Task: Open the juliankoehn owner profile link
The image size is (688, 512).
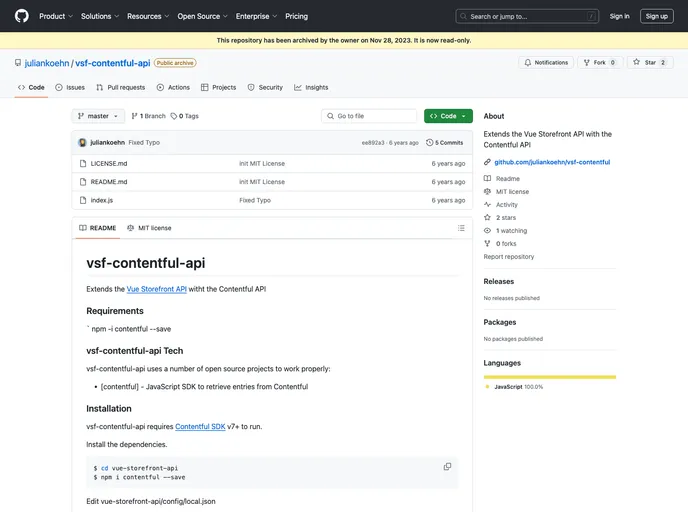Action: (x=47, y=63)
